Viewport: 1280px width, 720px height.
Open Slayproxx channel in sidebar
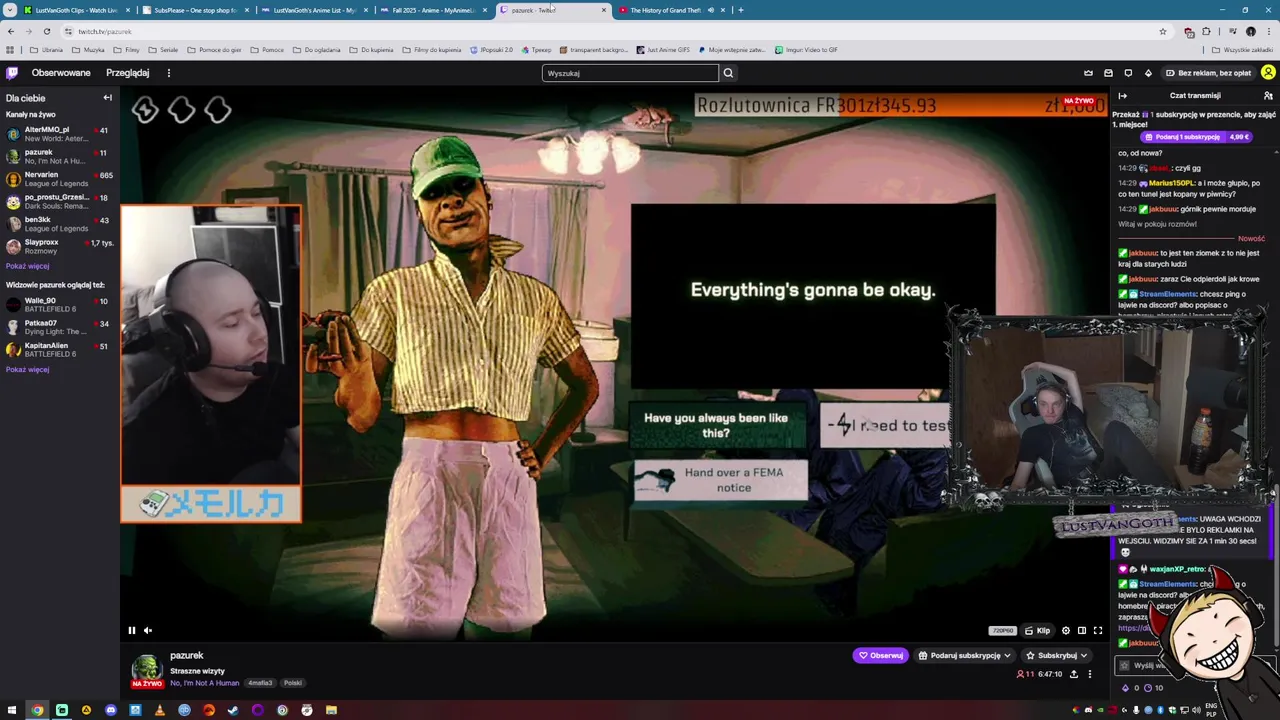(x=58, y=246)
